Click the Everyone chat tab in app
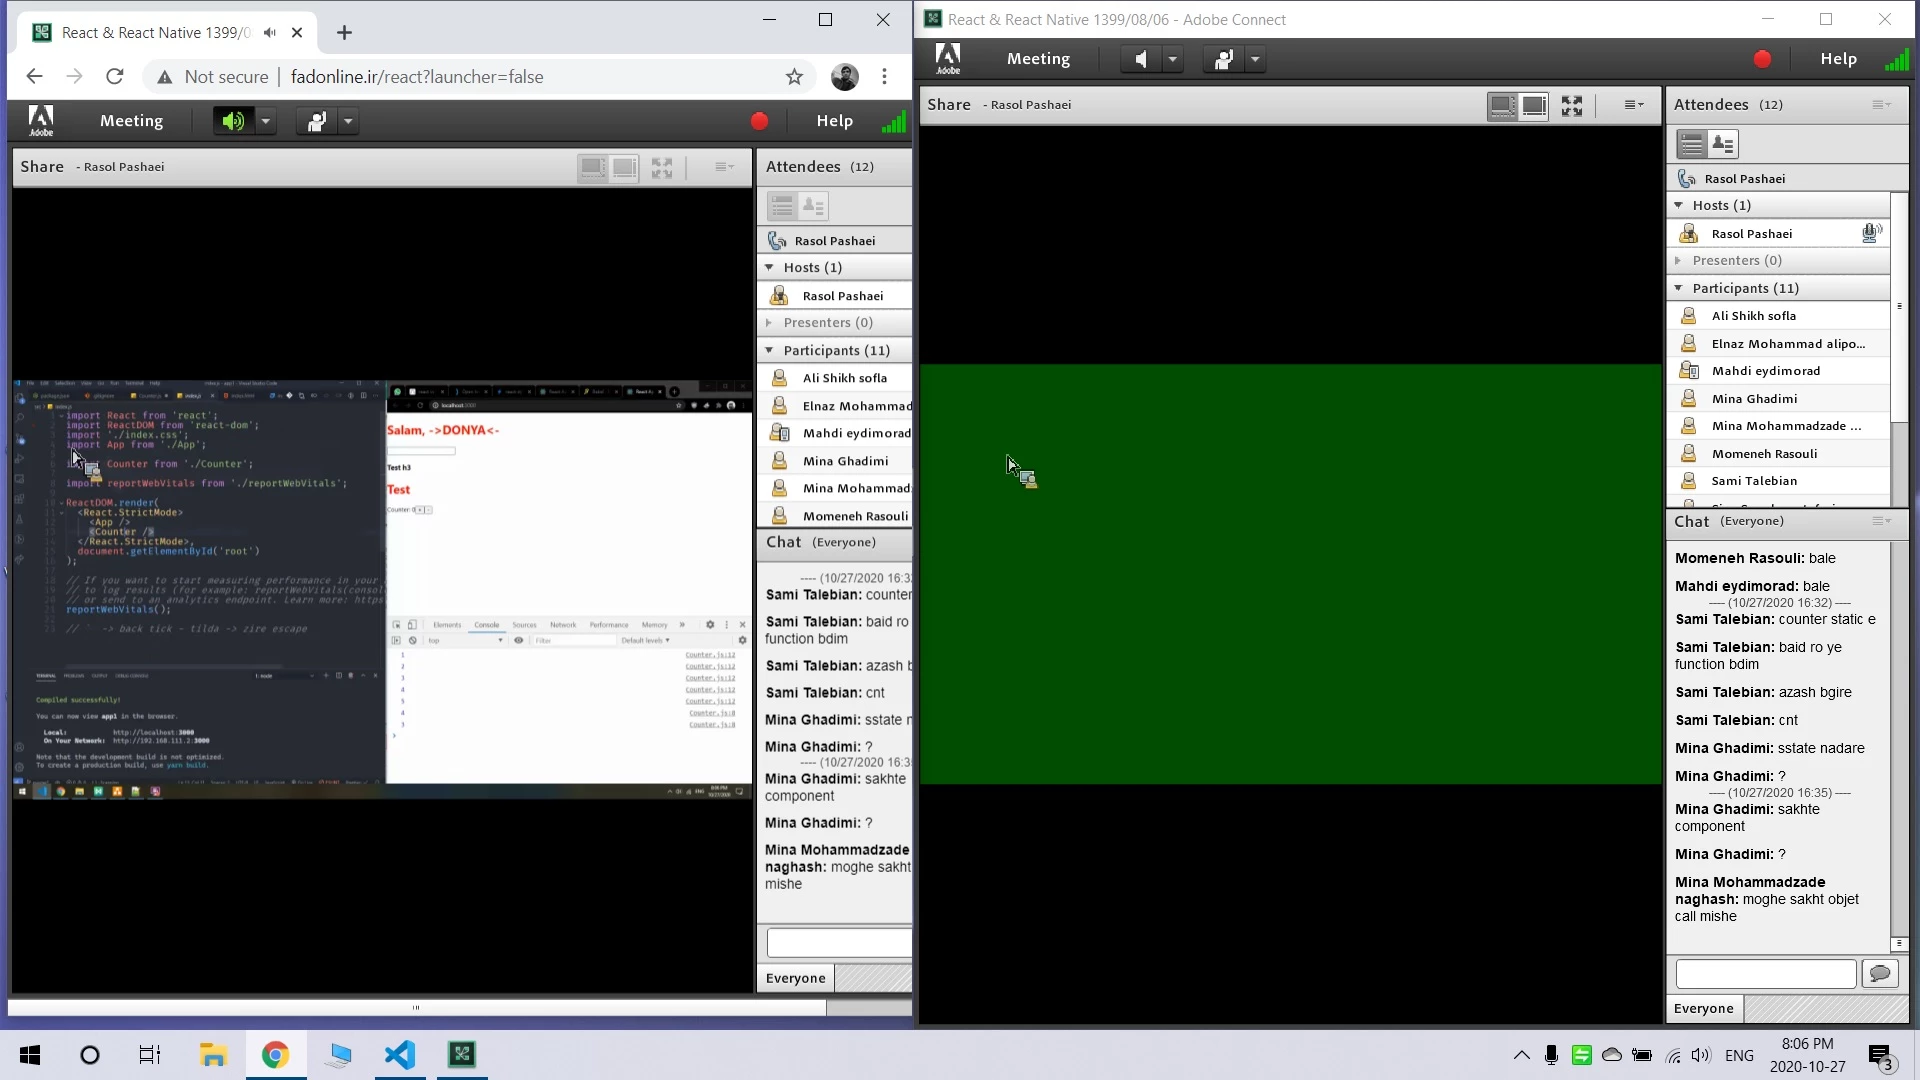Viewport: 1920px width, 1080px height. pyautogui.click(x=1704, y=1008)
